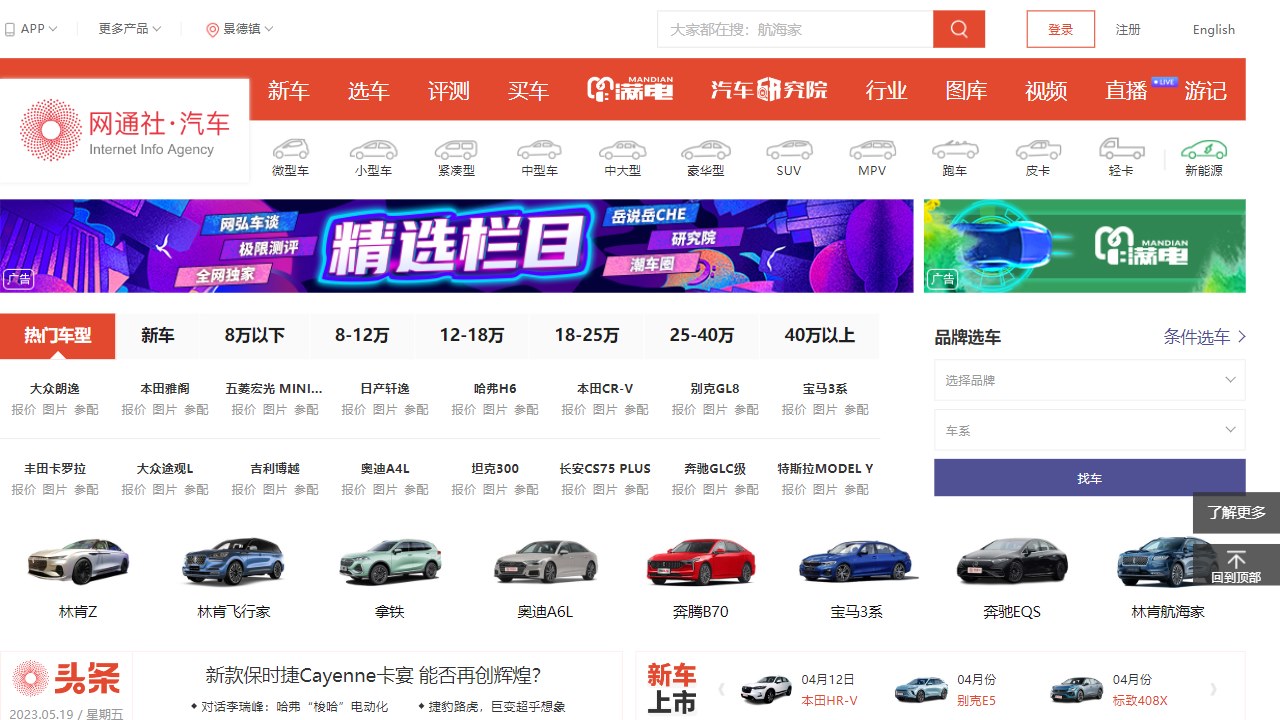This screenshot has height=720, width=1280.
Task: Click the next arrow in 新车上市 carousel
Action: coord(1213,689)
